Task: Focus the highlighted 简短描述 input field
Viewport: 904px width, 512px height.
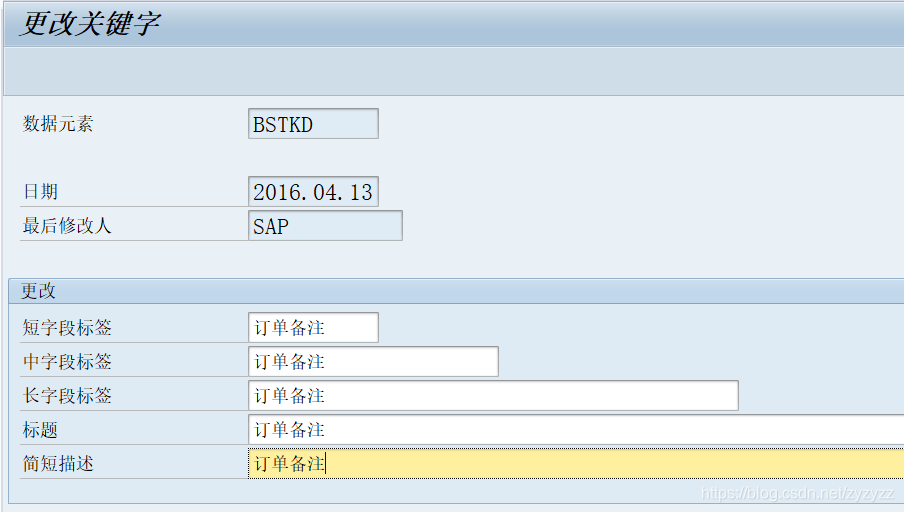Action: 576,464
